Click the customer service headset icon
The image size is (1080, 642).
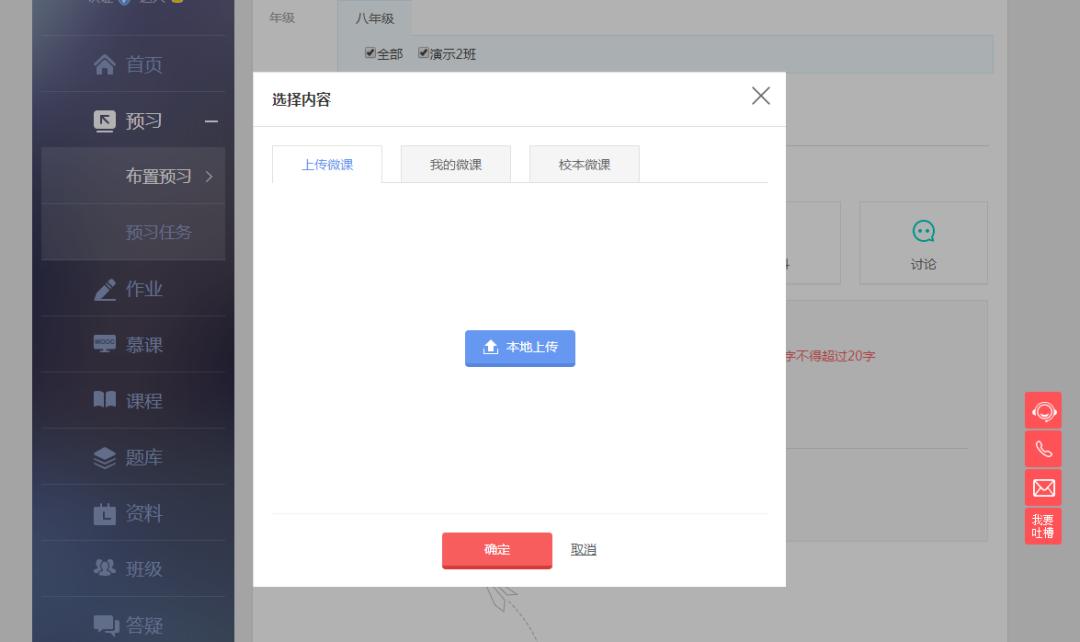click(x=1042, y=410)
